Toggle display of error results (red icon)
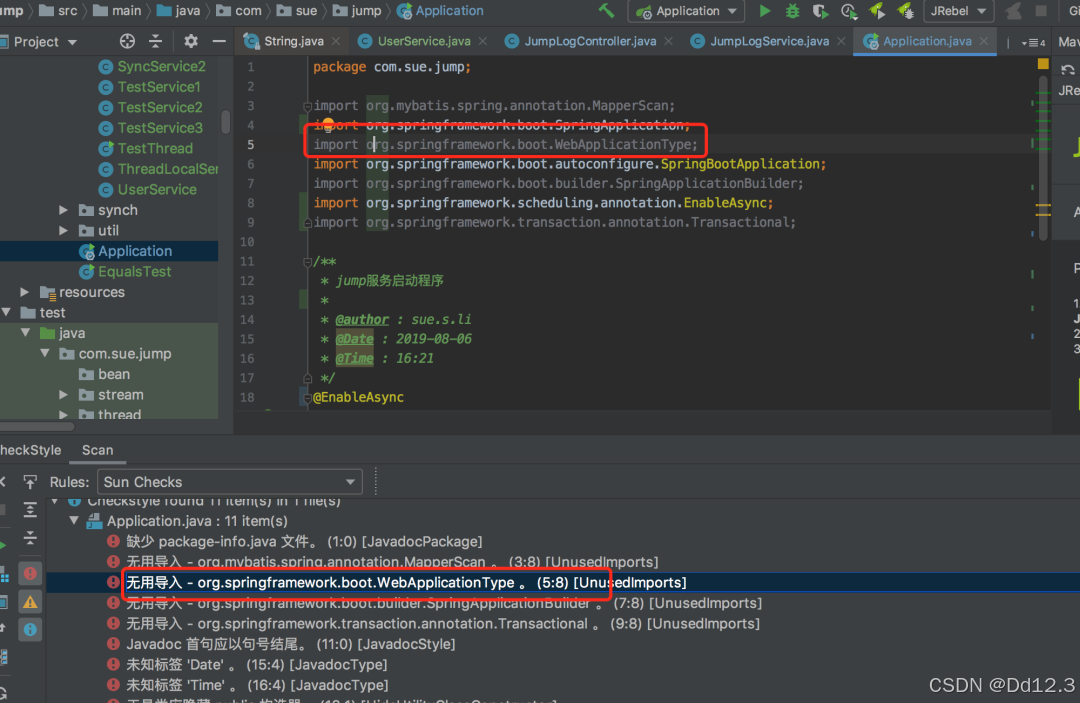 point(30,573)
